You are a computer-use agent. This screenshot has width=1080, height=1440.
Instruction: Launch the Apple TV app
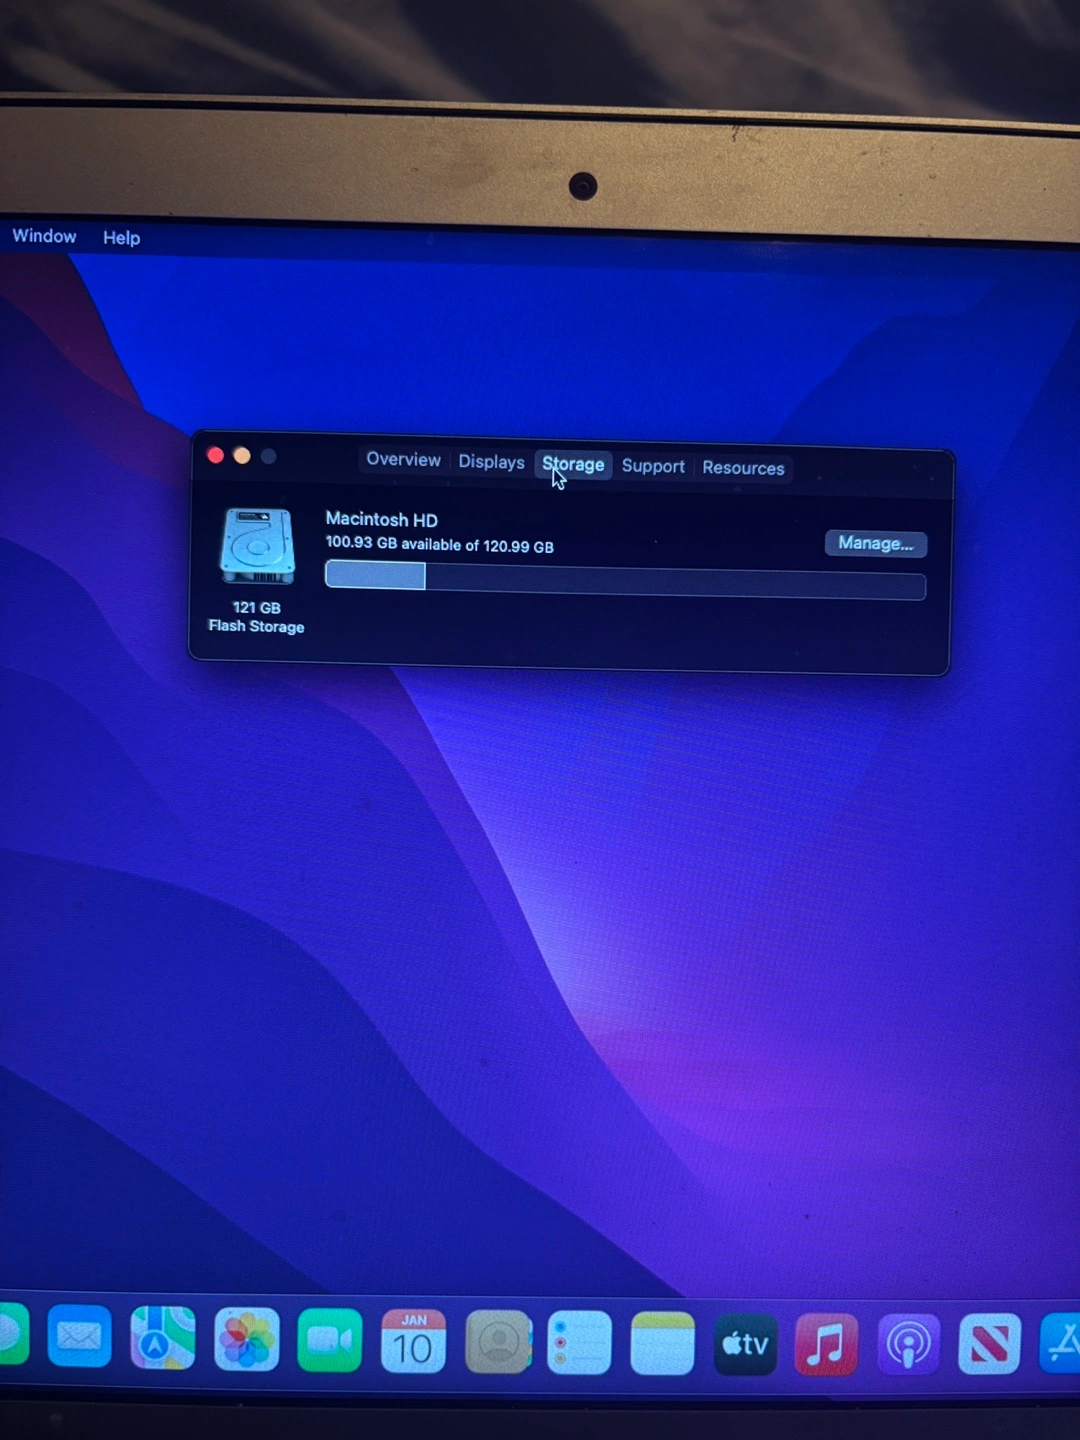click(x=745, y=1344)
